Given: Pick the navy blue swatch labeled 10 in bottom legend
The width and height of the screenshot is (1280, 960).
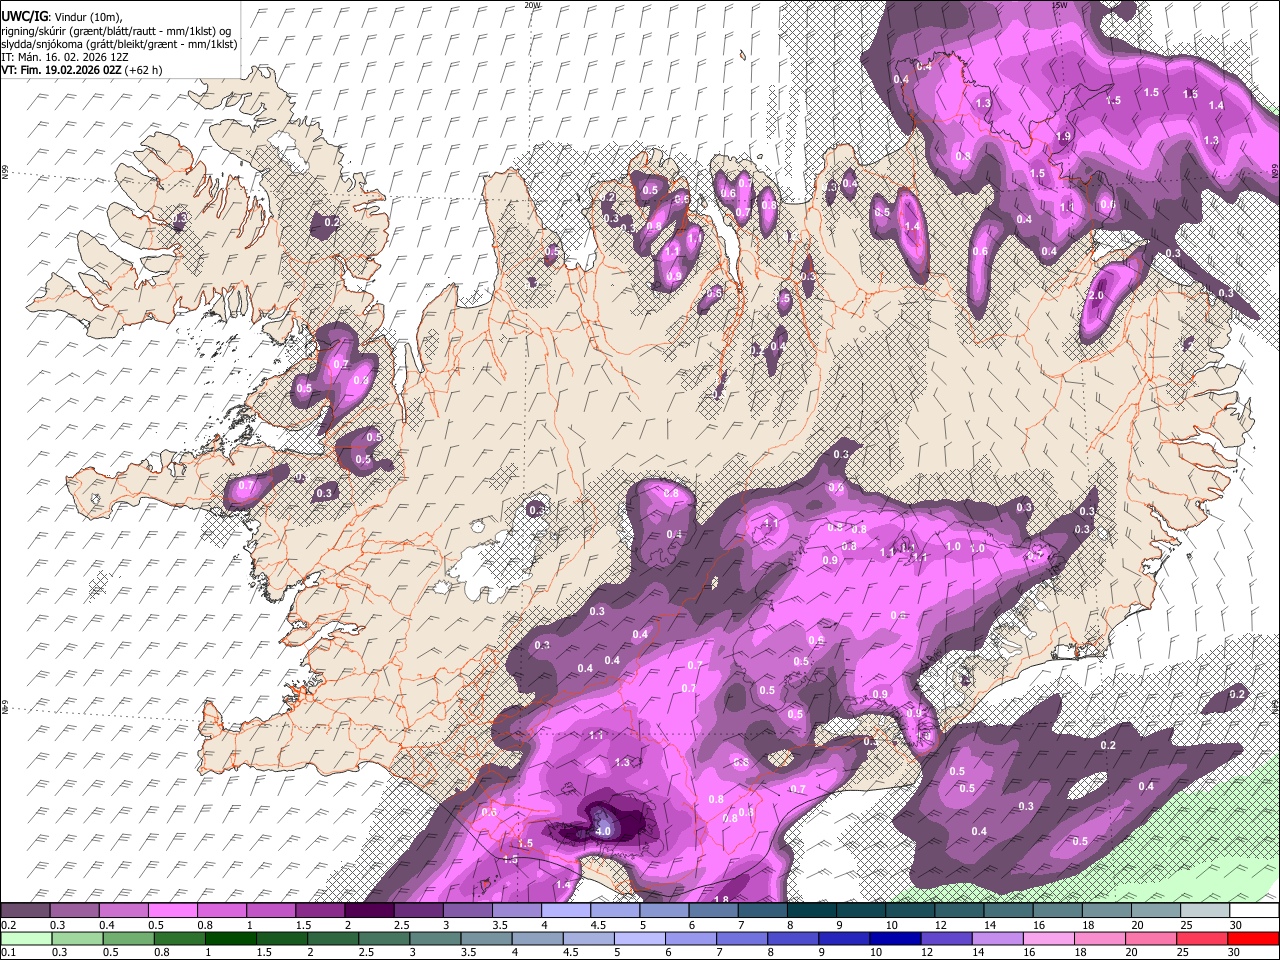Looking at the screenshot, I should (x=894, y=938).
